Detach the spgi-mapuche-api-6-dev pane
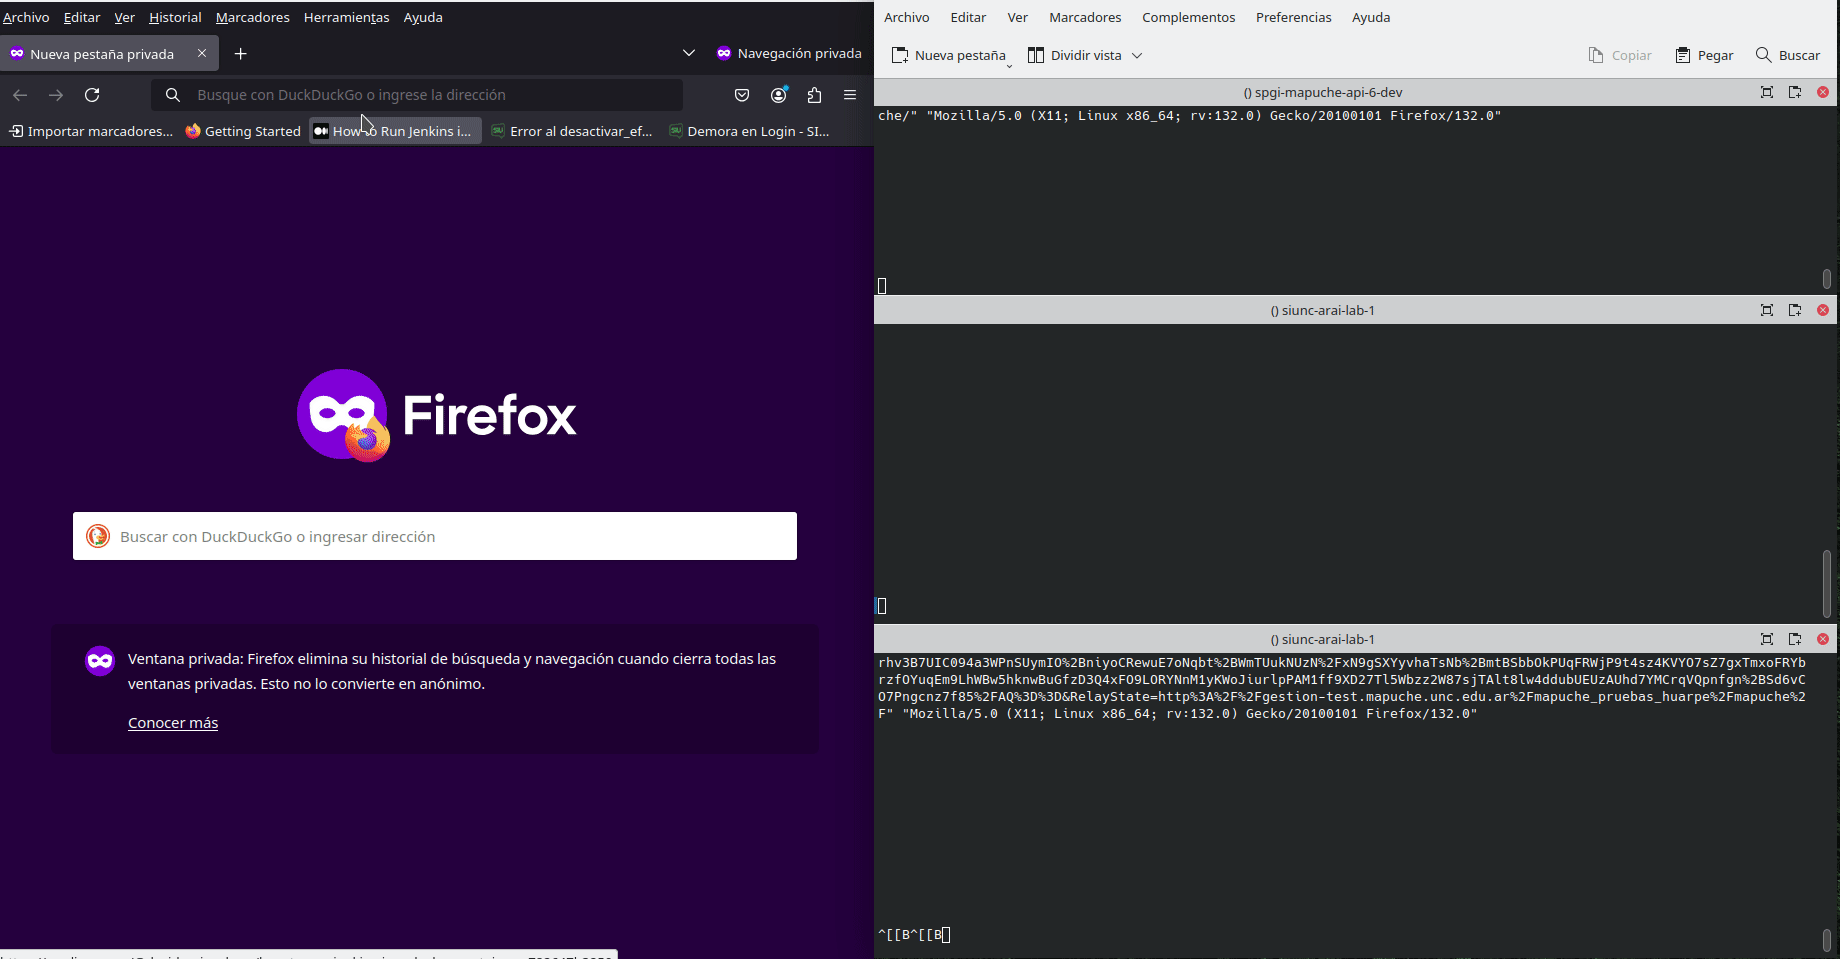Screen dimensions: 1840x959 pos(1795,92)
